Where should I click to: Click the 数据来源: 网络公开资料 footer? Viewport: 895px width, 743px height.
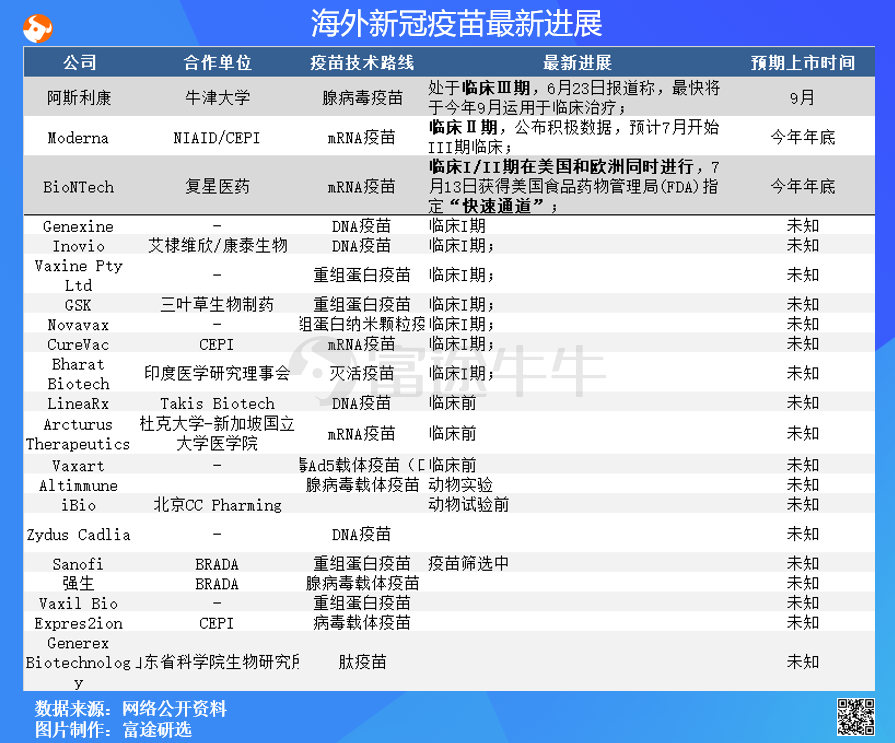tap(131, 709)
